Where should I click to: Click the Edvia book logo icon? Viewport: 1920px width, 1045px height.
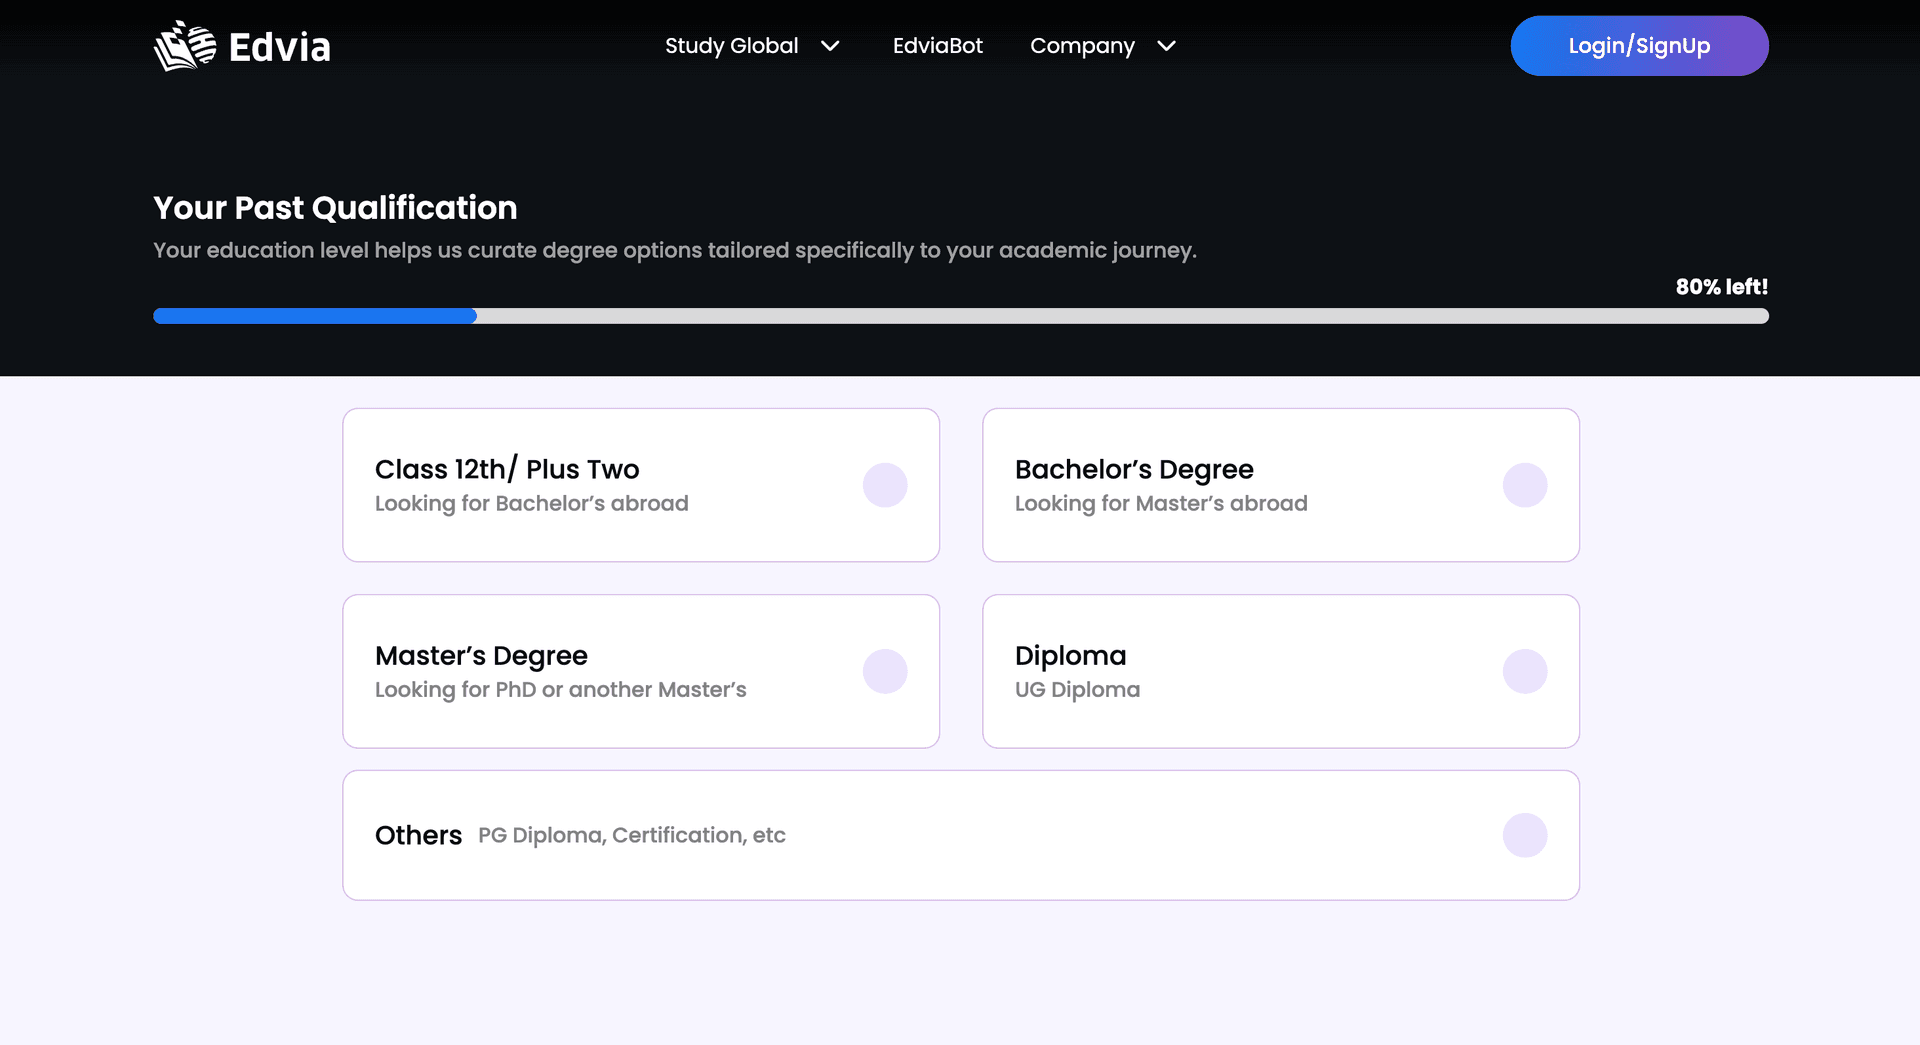coord(185,46)
